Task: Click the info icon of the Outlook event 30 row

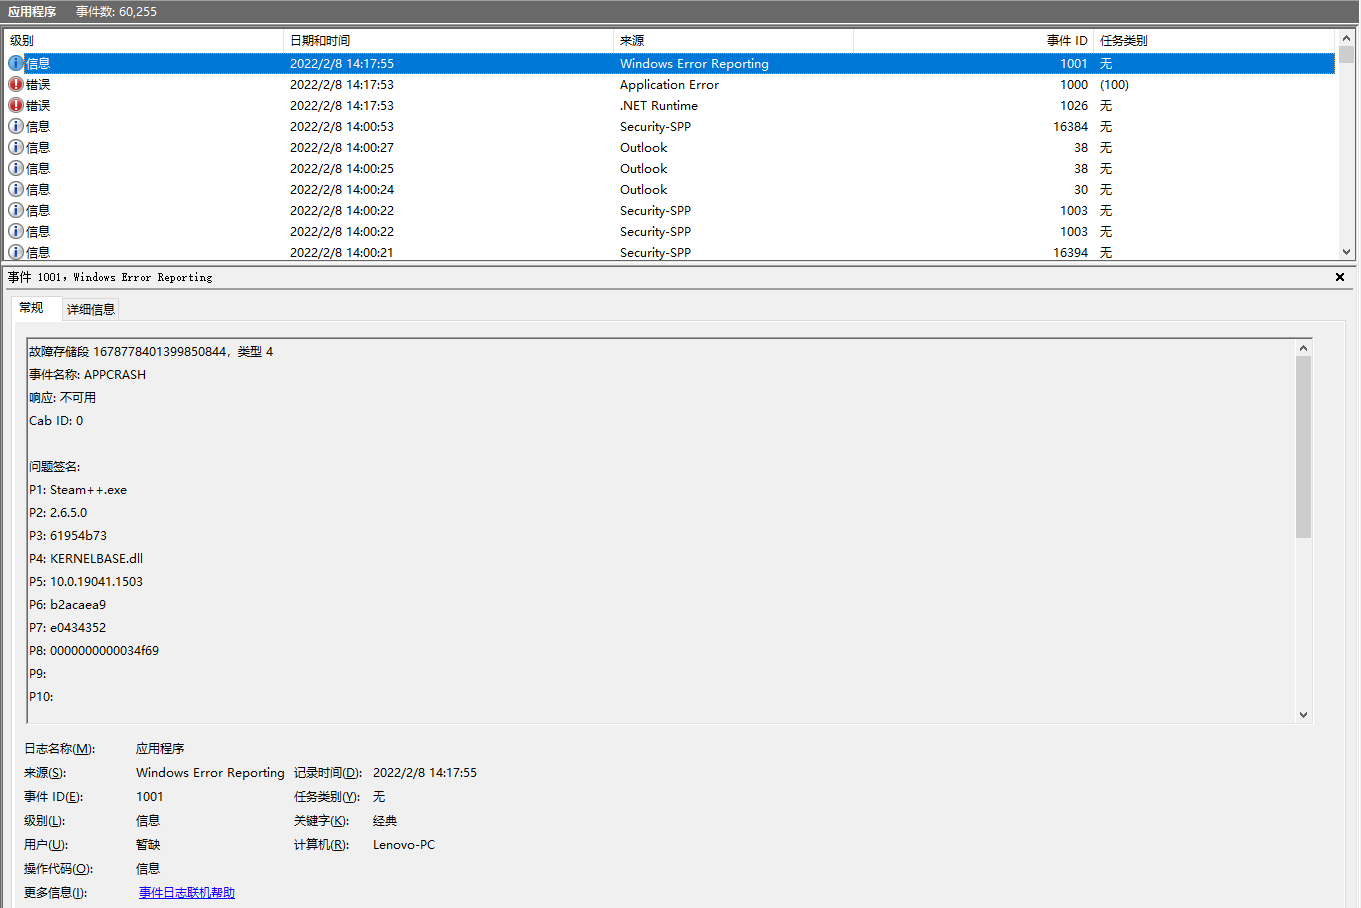Action: [16, 189]
